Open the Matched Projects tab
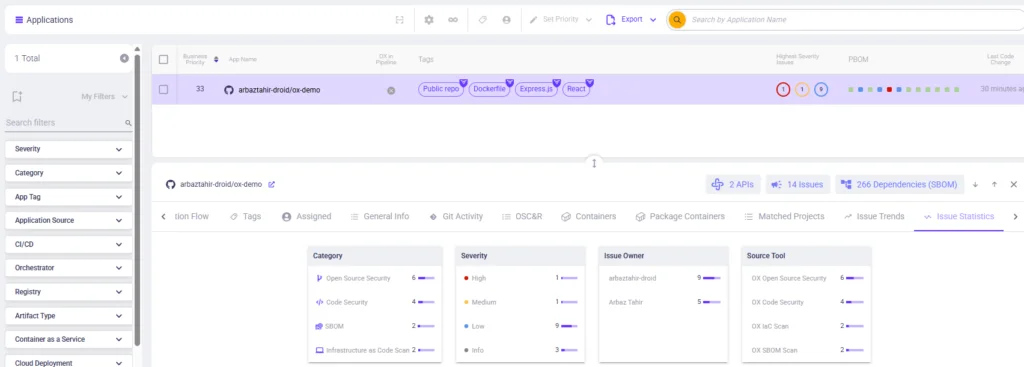 tap(784, 216)
